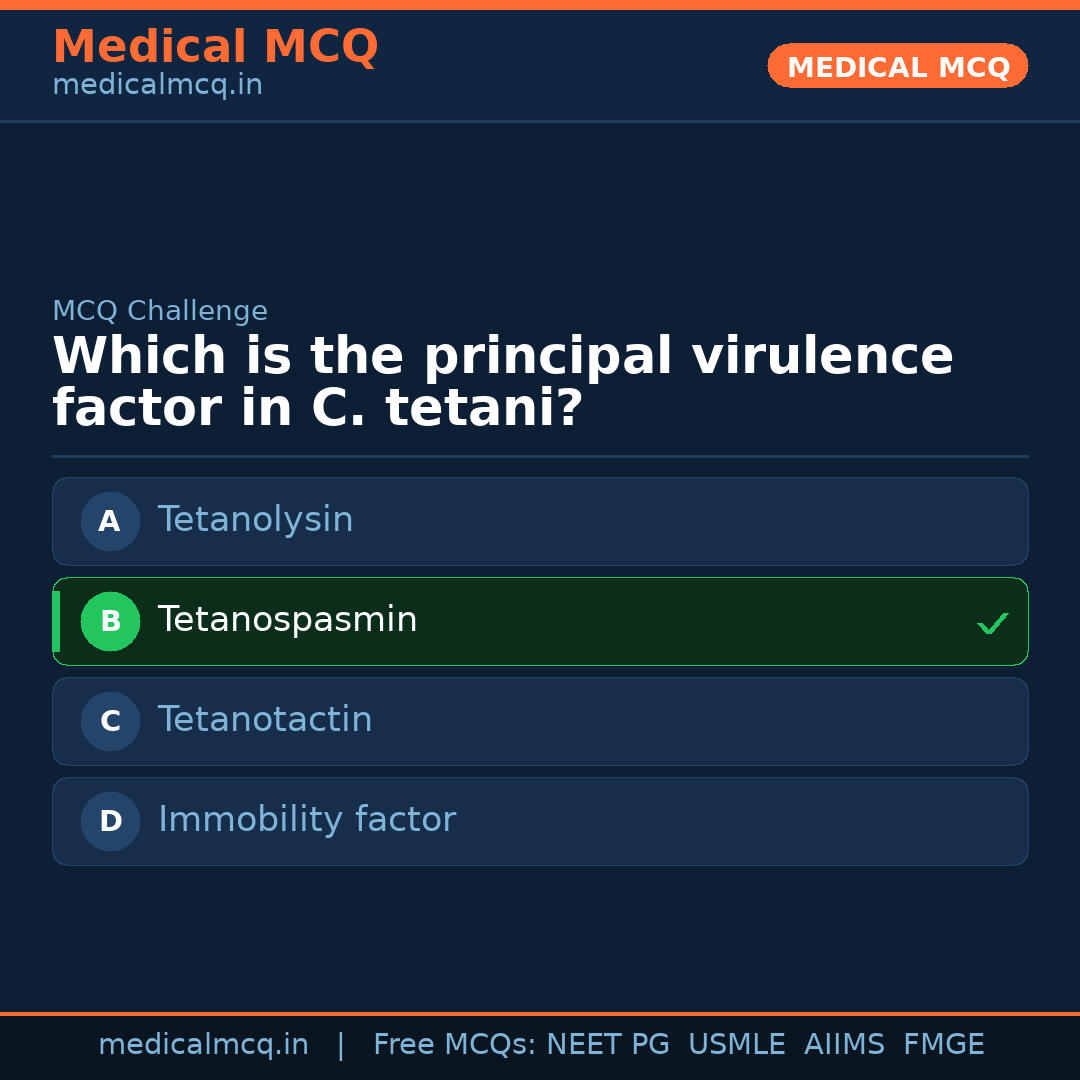
Task: Click the orange MEDICAL MCQ badge
Action: (897, 66)
